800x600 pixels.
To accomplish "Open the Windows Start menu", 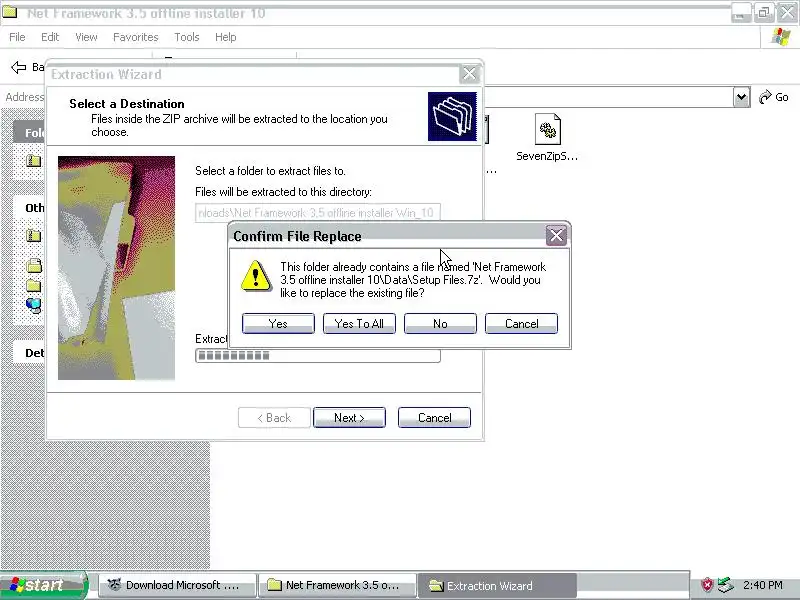I will click(x=43, y=585).
